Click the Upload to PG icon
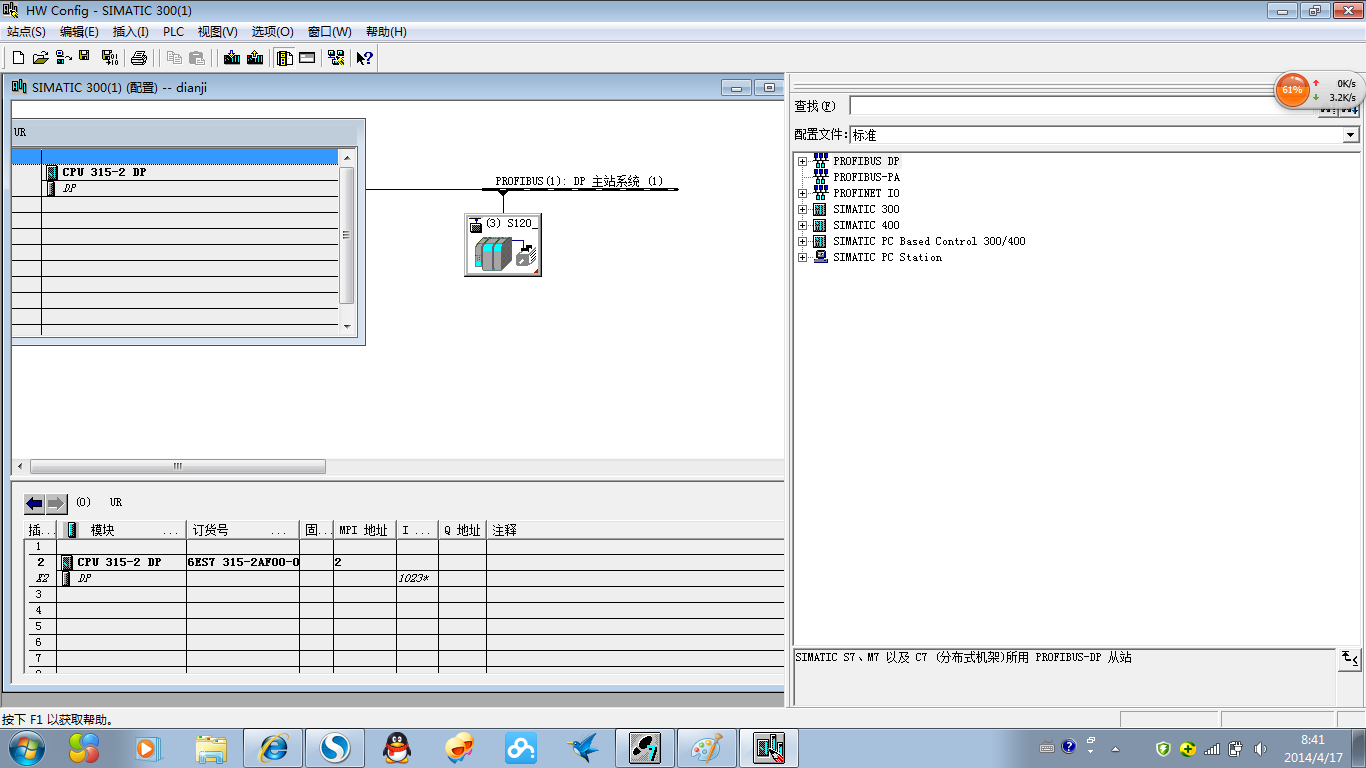Image resolution: width=1366 pixels, height=768 pixels. (255, 58)
